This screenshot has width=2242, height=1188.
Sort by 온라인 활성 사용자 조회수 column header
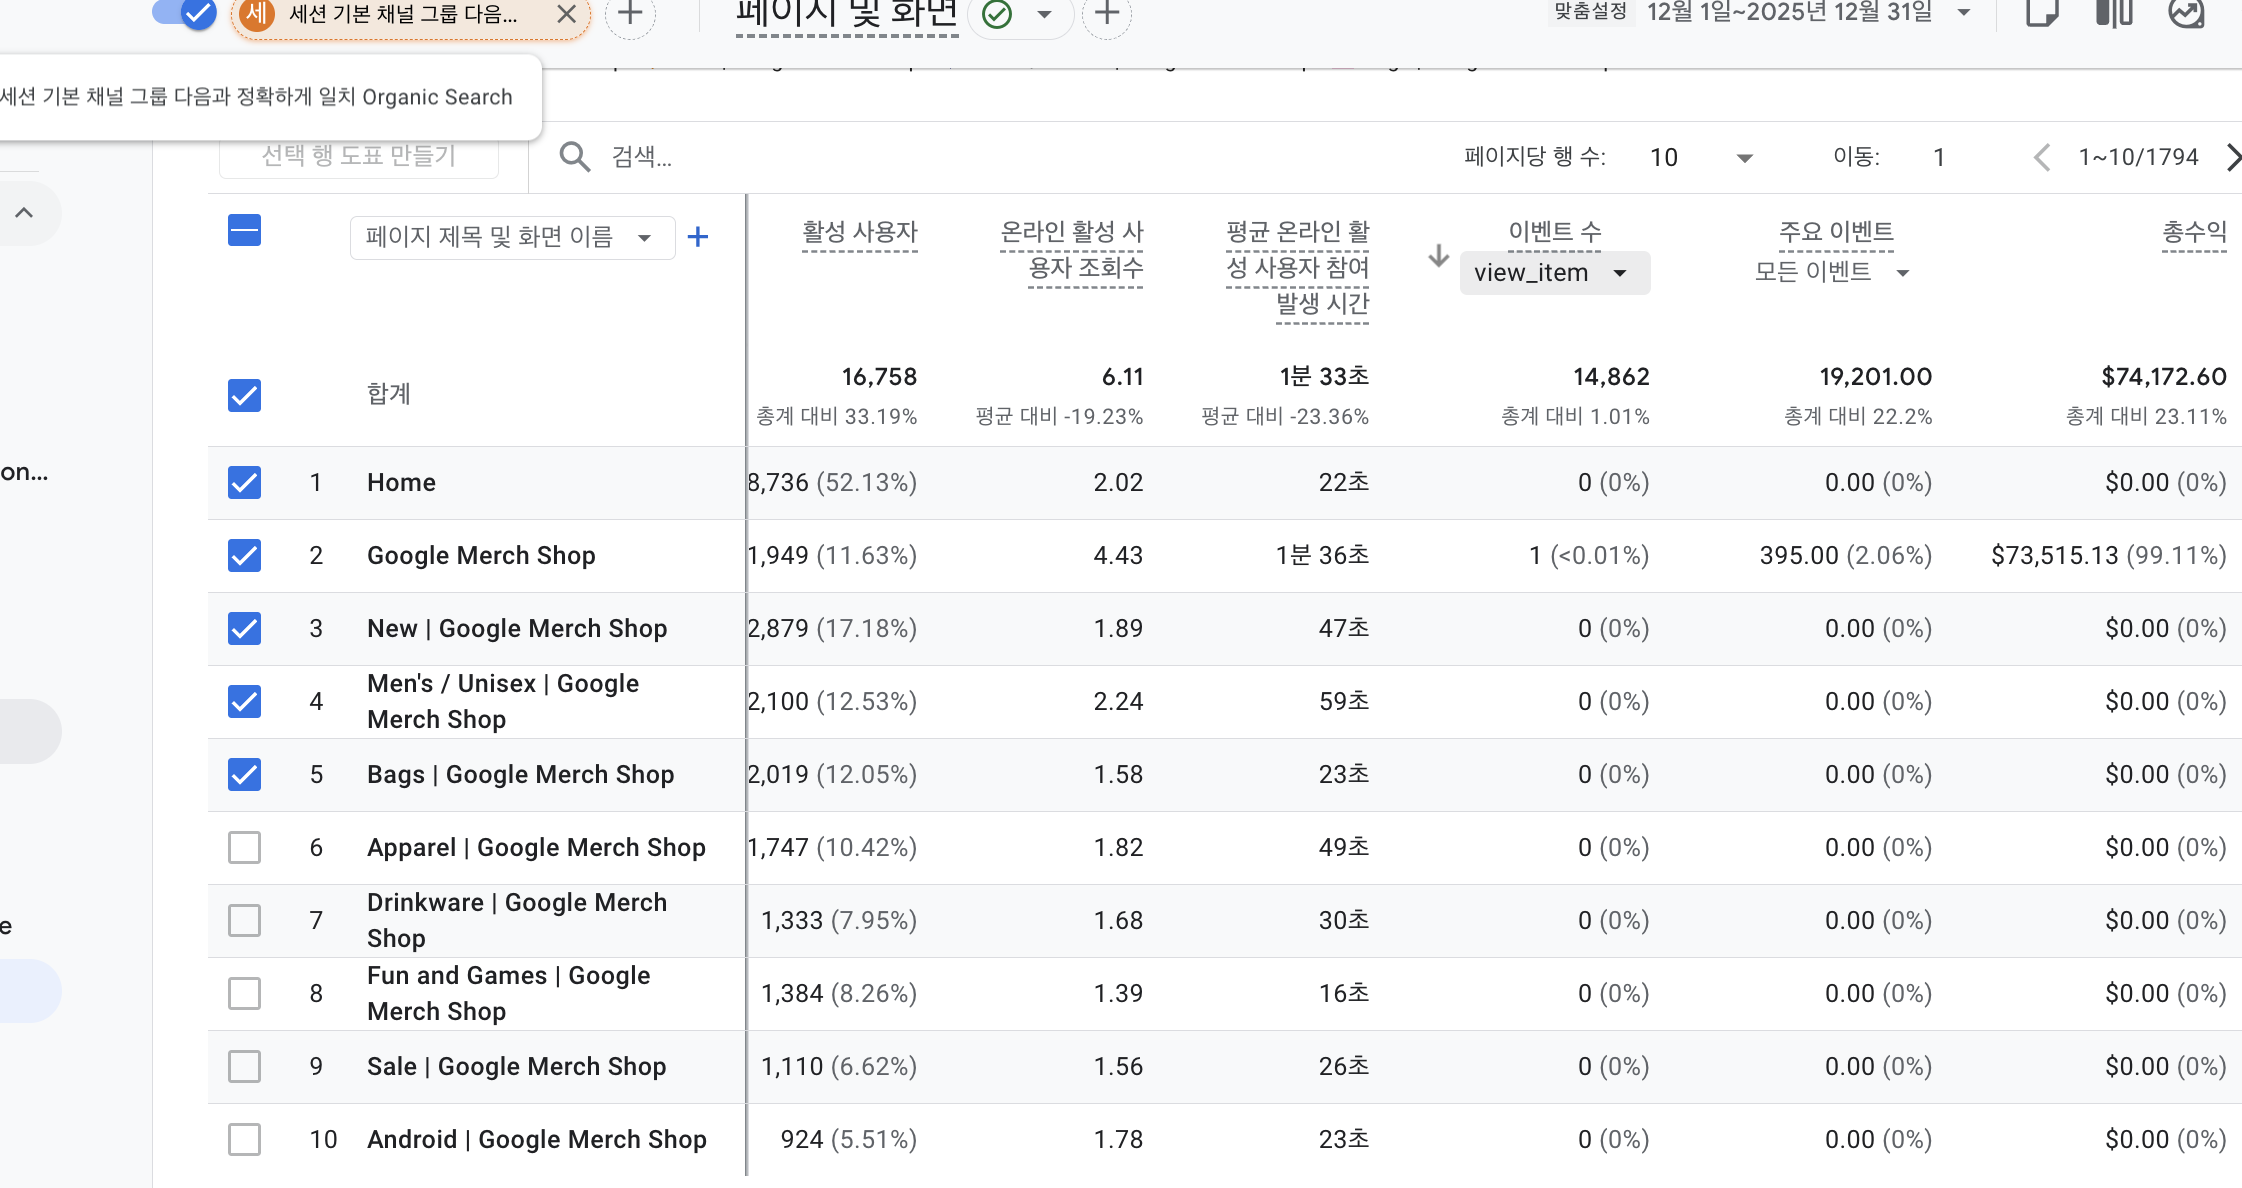[1071, 250]
